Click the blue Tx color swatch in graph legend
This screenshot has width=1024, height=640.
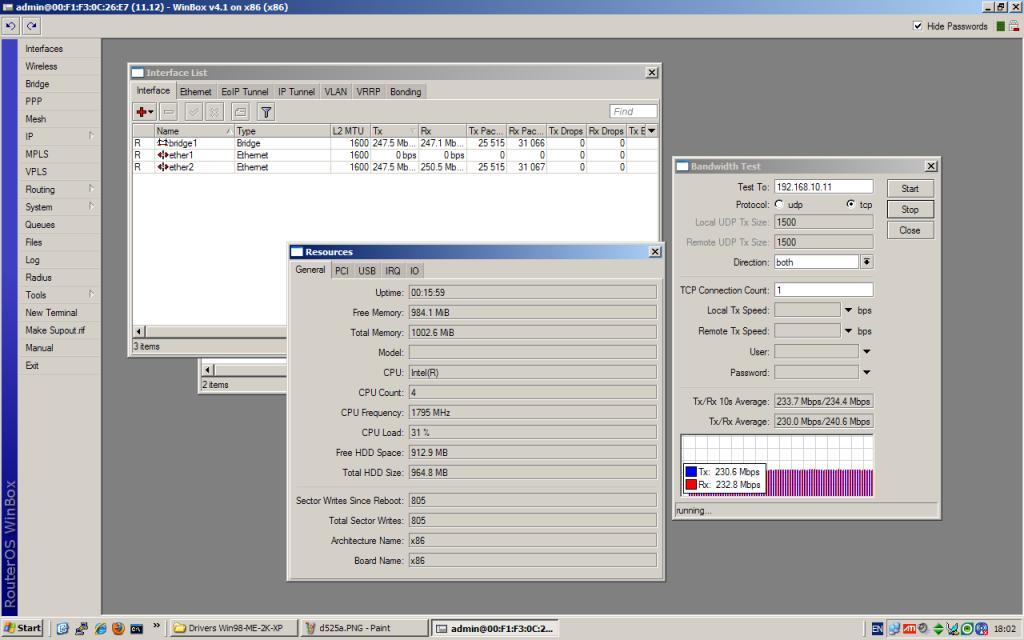(x=691, y=472)
